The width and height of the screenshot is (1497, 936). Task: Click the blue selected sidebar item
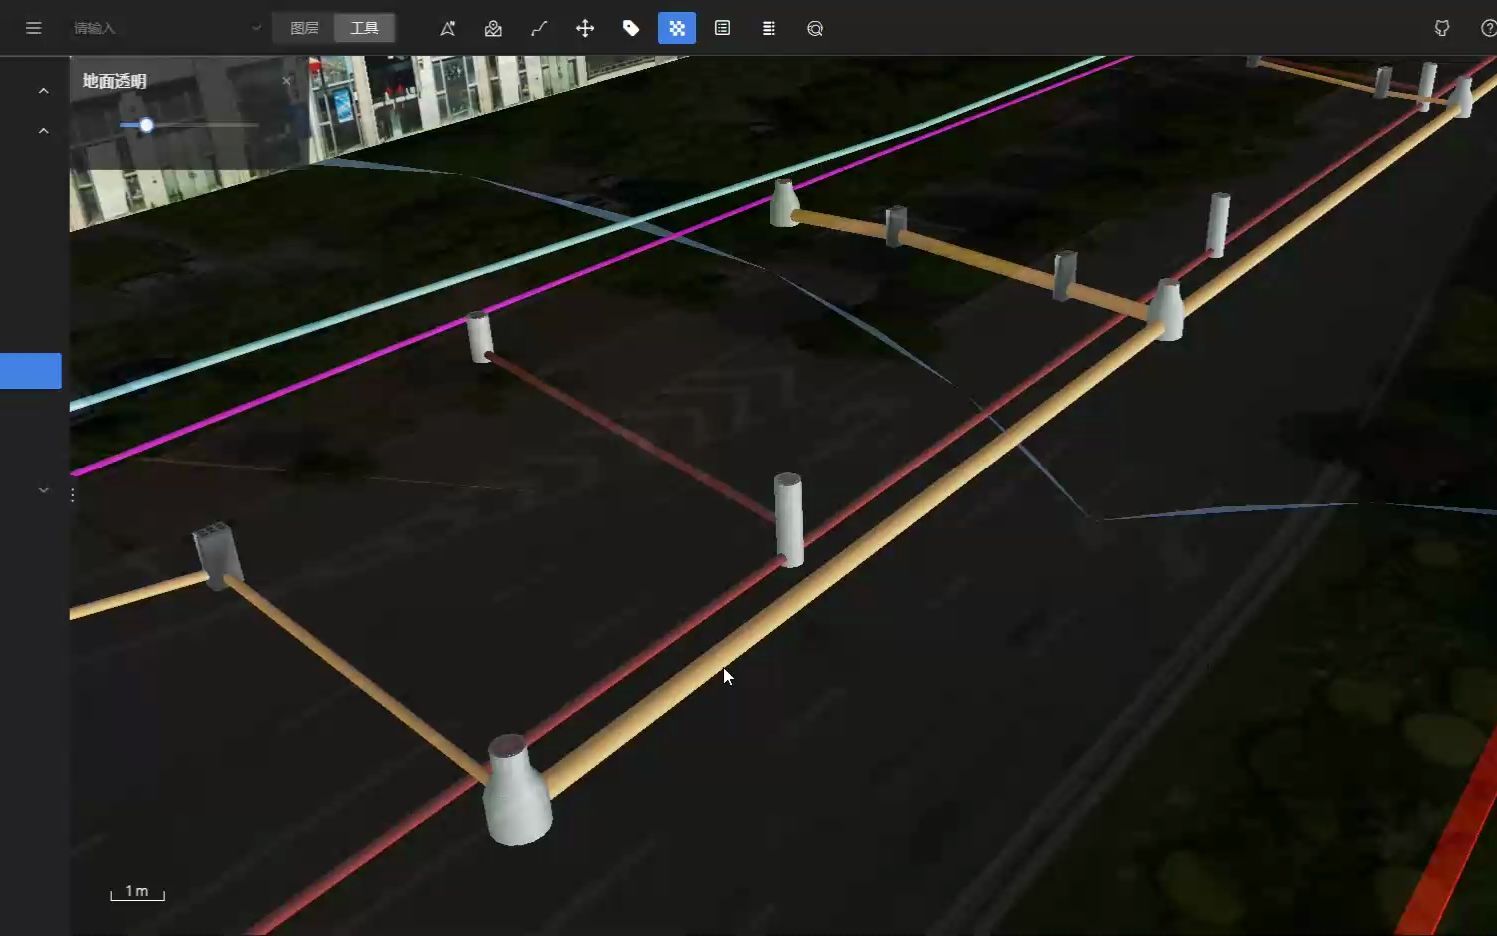31,371
